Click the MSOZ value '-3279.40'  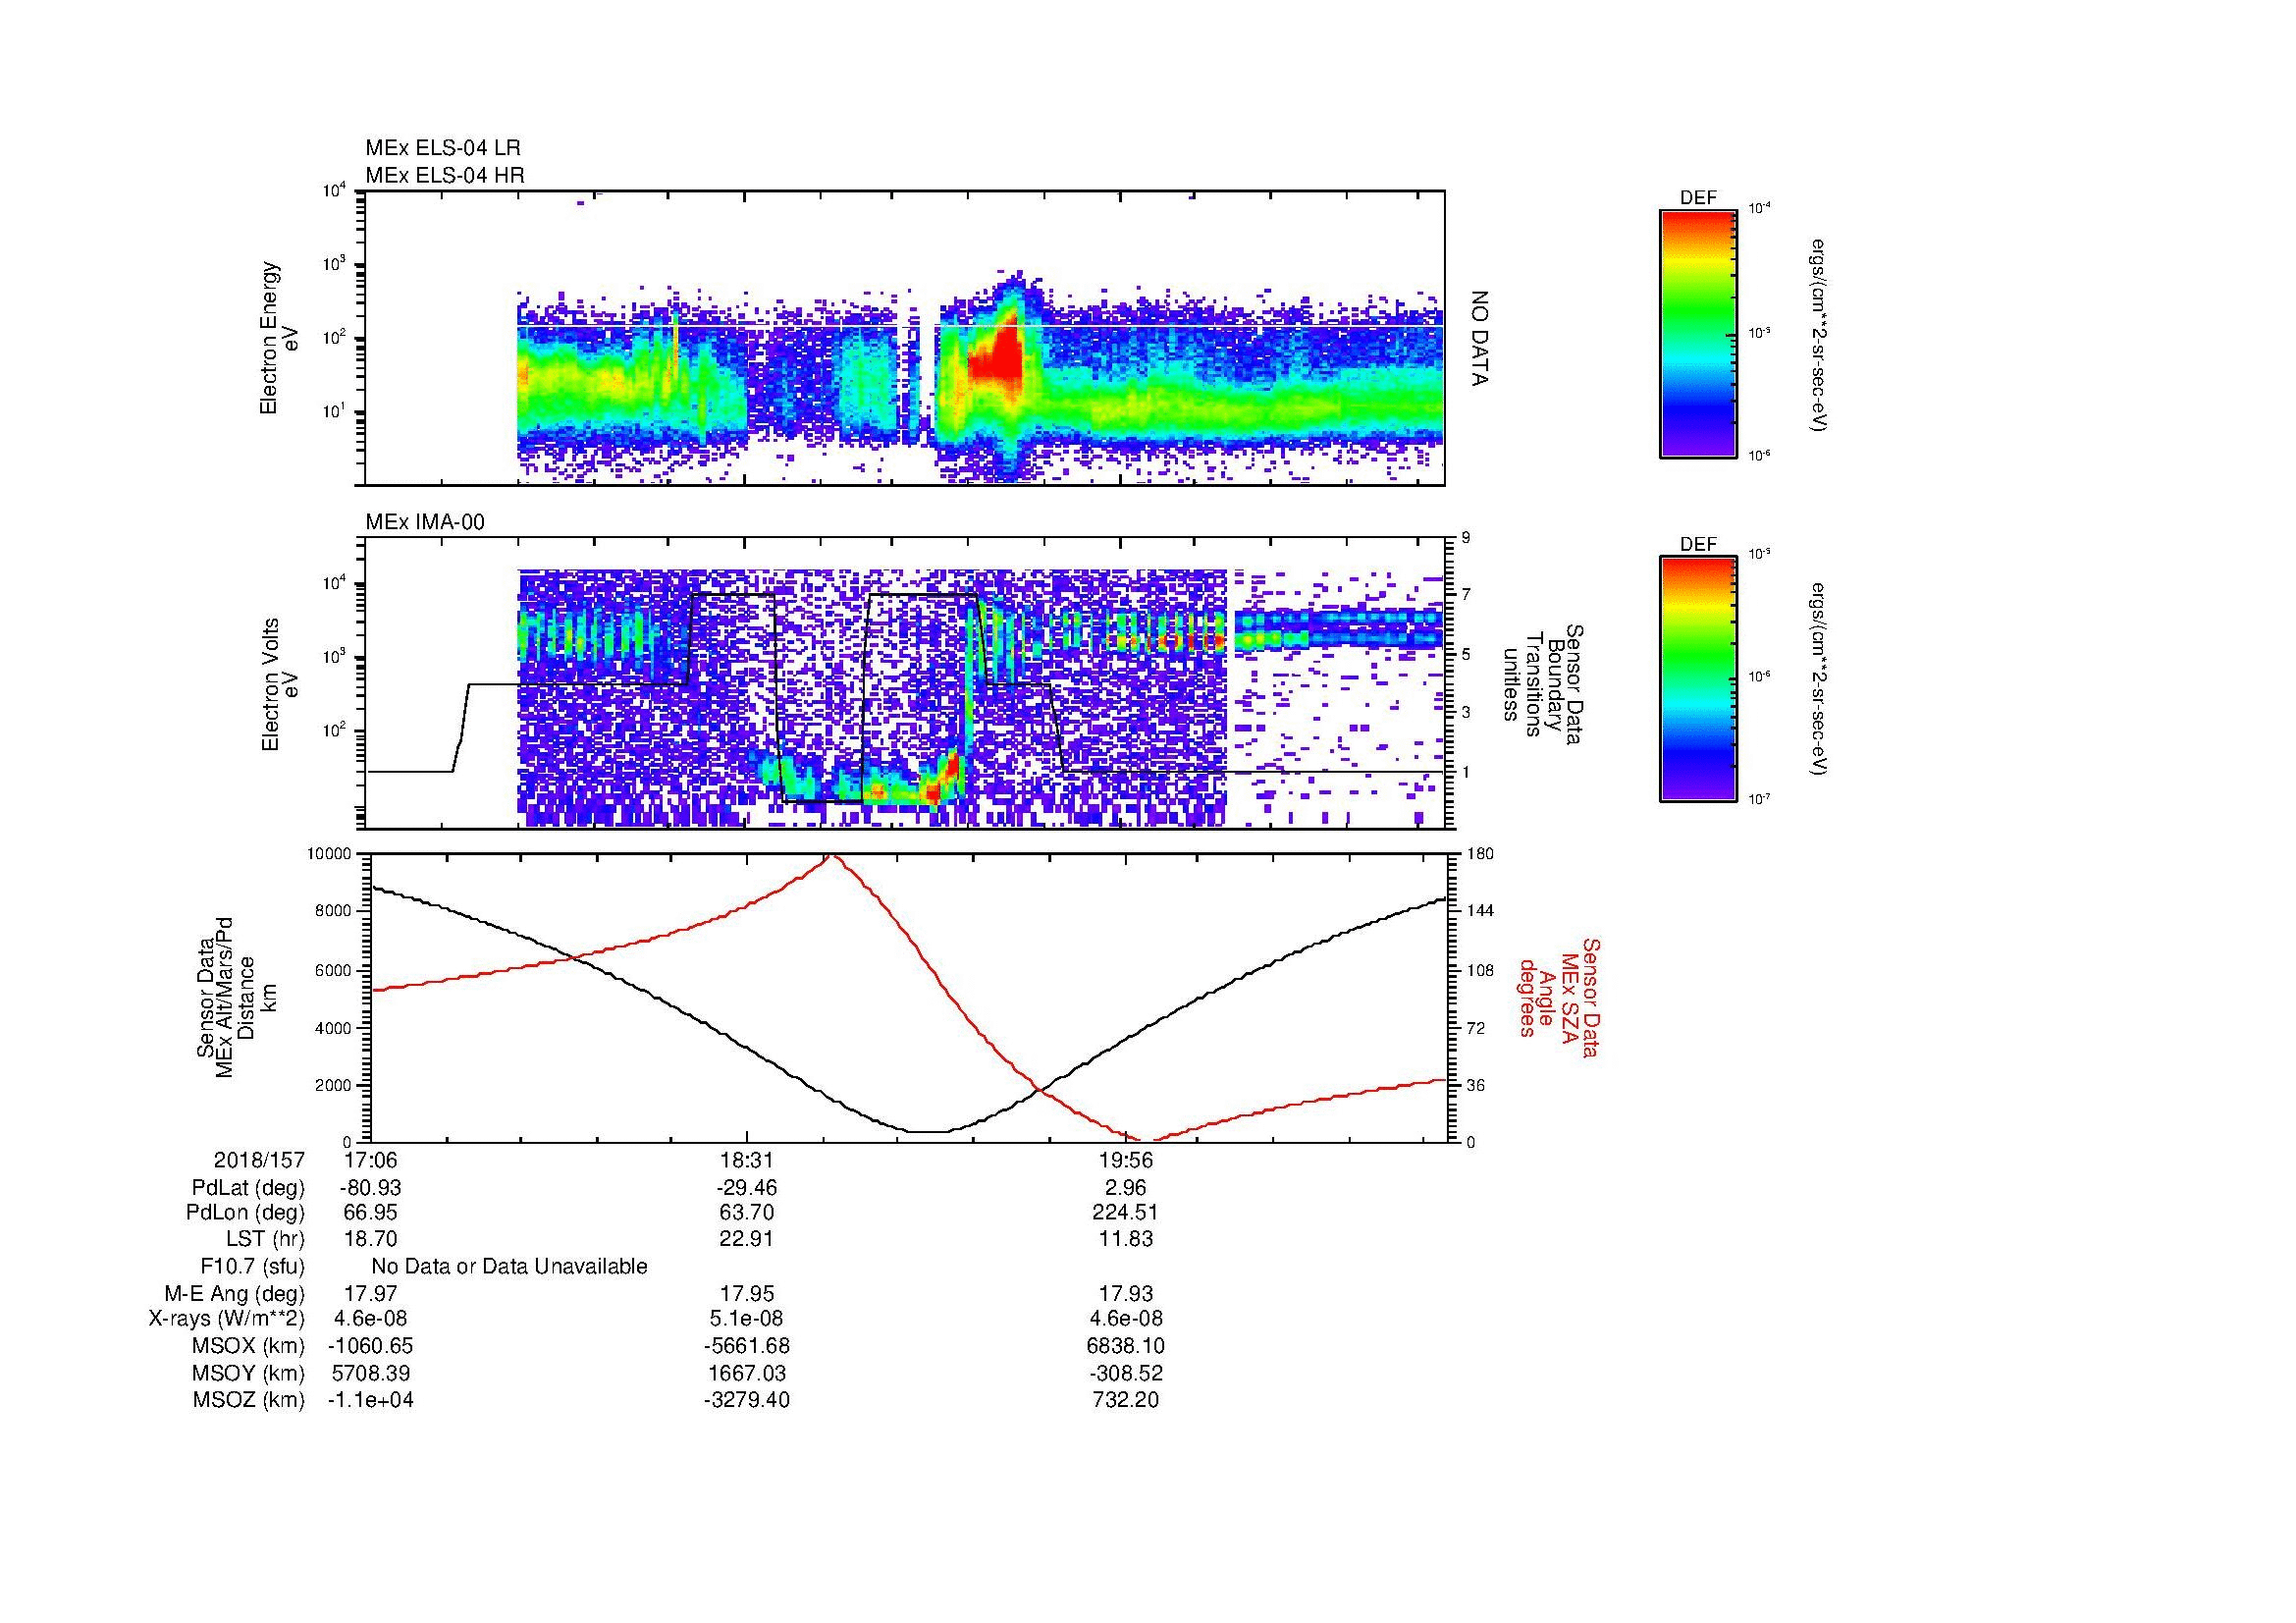(746, 1400)
